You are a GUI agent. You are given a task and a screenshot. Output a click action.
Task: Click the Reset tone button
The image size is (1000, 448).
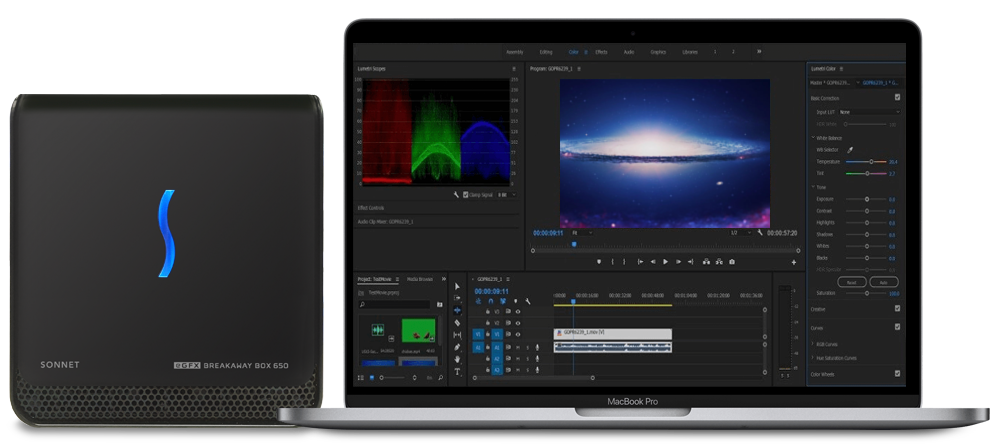coord(851,282)
